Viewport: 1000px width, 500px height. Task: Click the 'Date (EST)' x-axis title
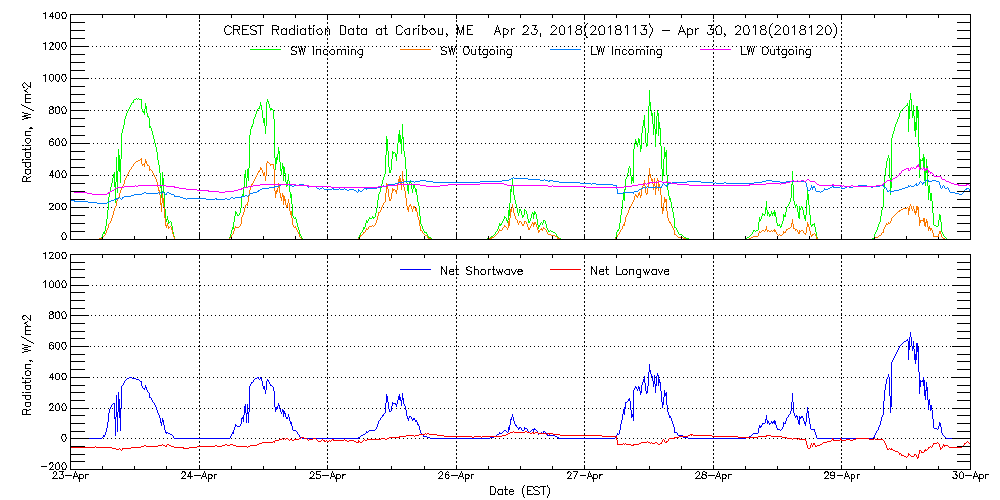[x=521, y=491]
